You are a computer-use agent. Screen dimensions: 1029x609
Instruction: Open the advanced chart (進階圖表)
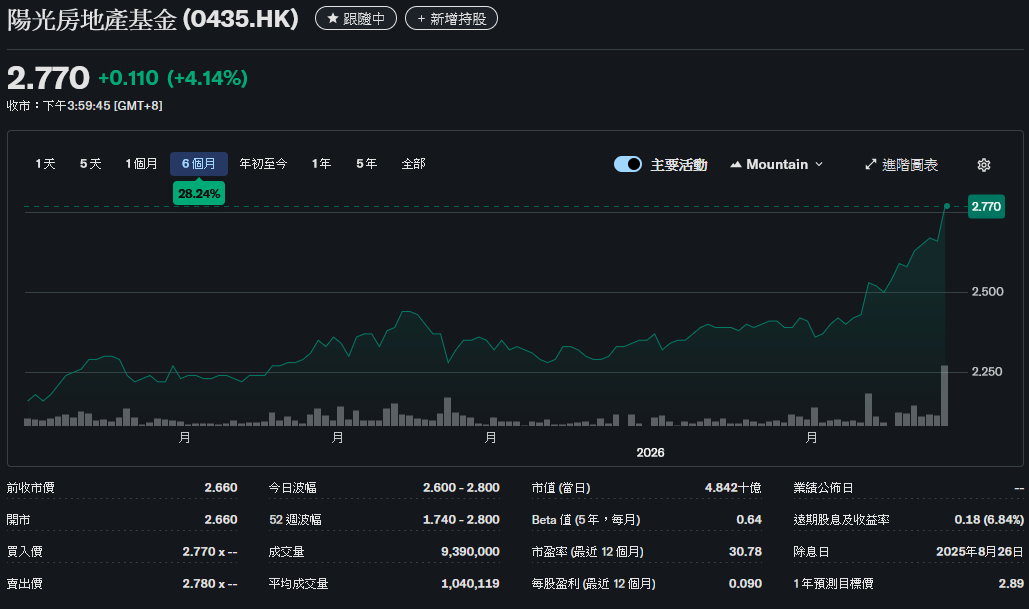tap(901, 165)
